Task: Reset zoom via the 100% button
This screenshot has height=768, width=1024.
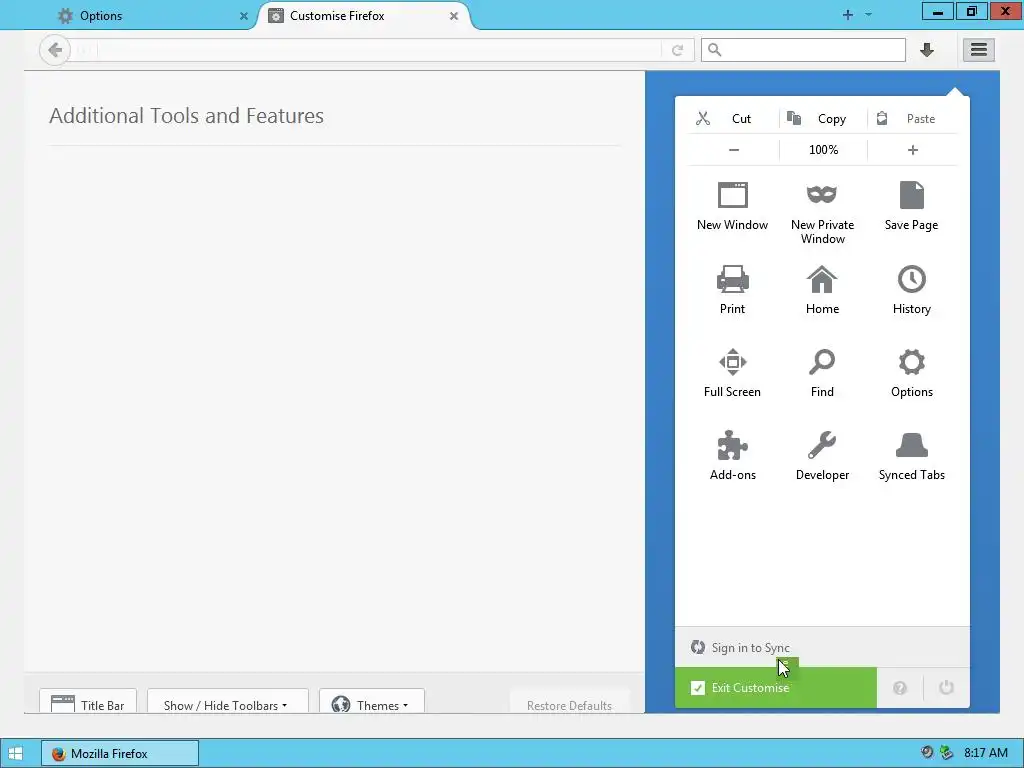Action: [823, 150]
